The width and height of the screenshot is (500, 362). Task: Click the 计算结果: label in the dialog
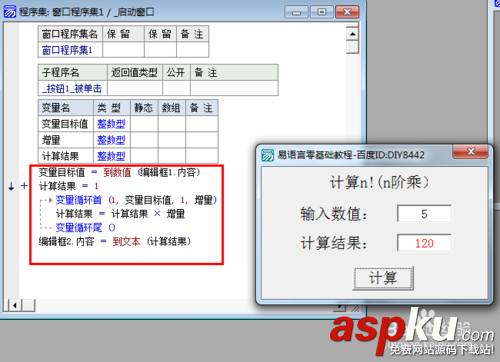[334, 243]
